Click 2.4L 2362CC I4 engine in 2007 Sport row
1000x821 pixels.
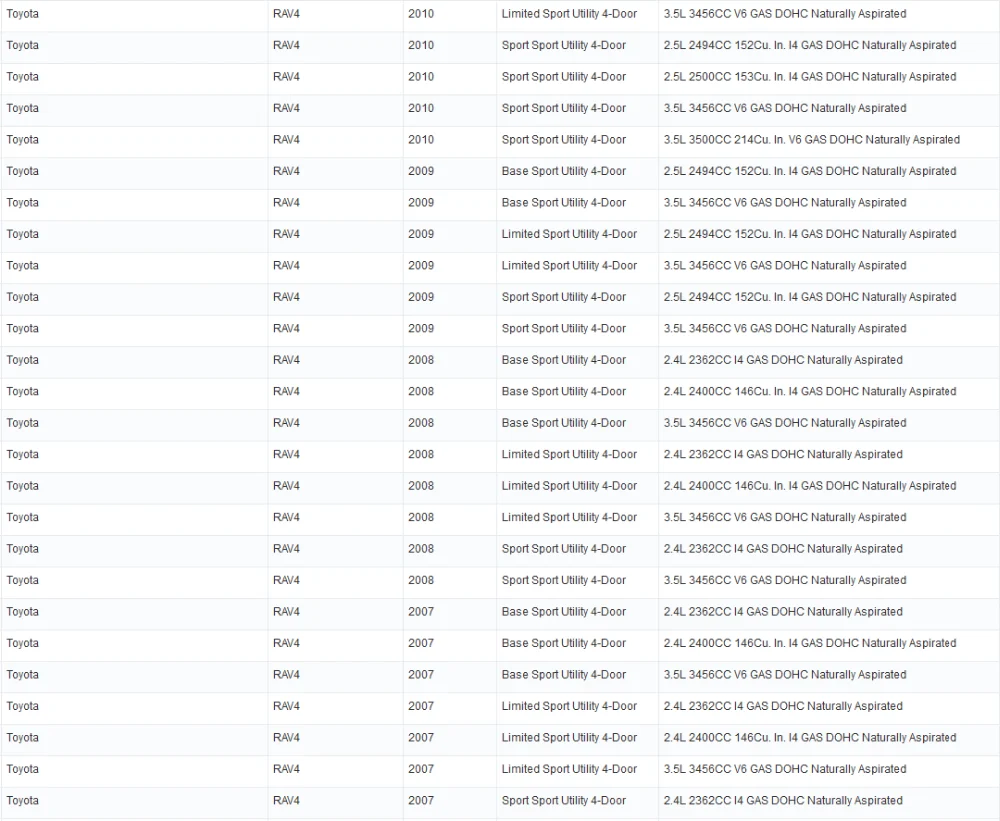[783, 801]
